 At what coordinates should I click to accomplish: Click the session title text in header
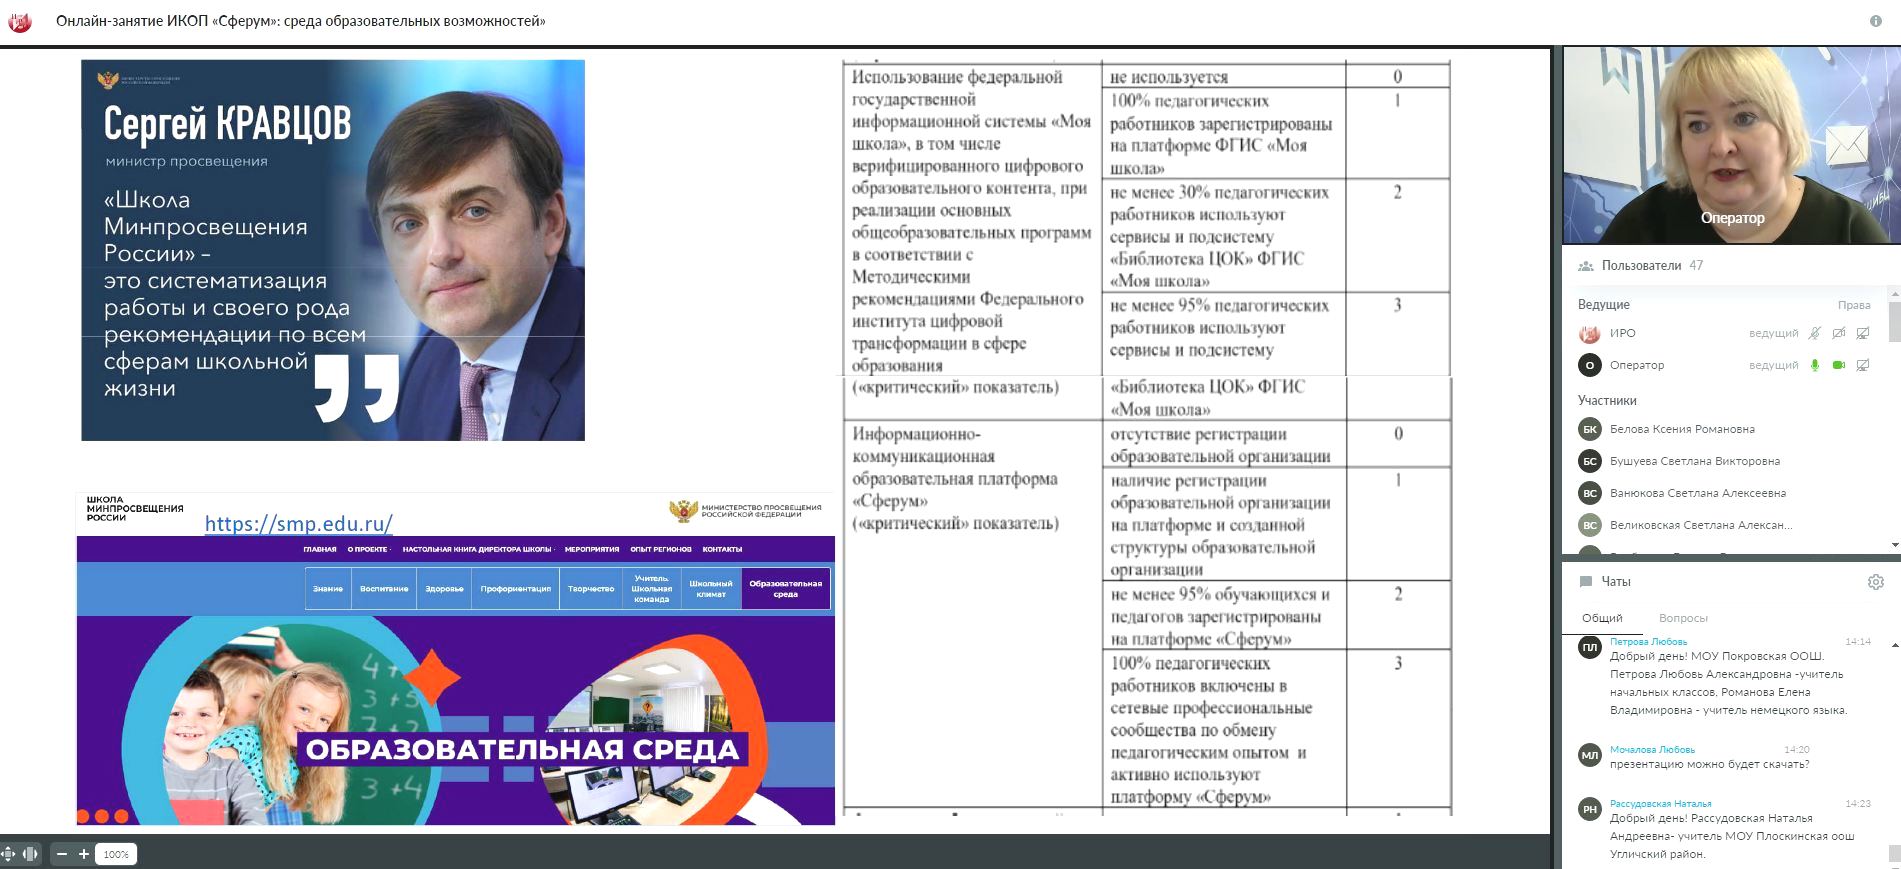(301, 21)
